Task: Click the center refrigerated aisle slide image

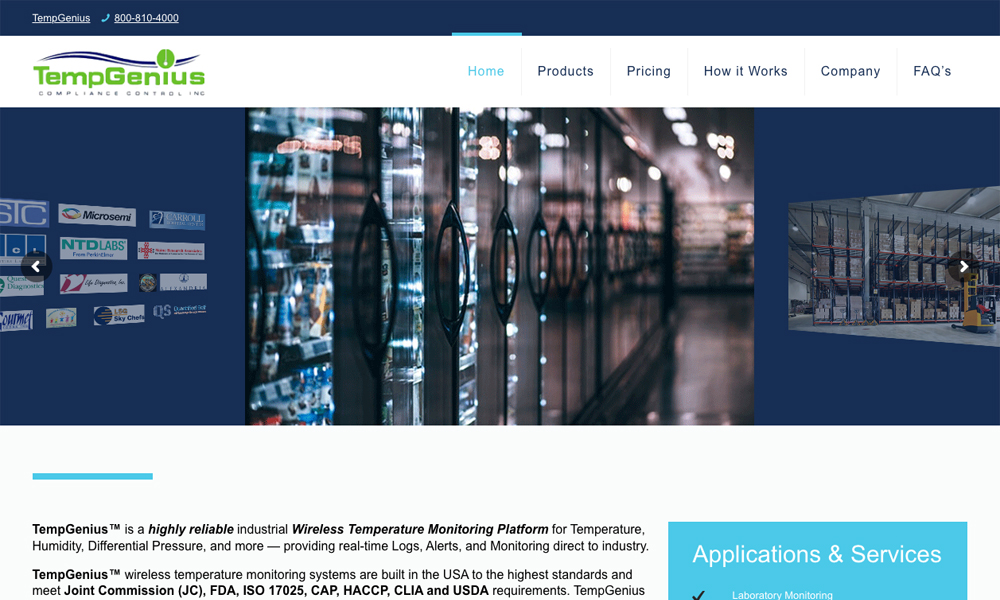Action: point(499,266)
